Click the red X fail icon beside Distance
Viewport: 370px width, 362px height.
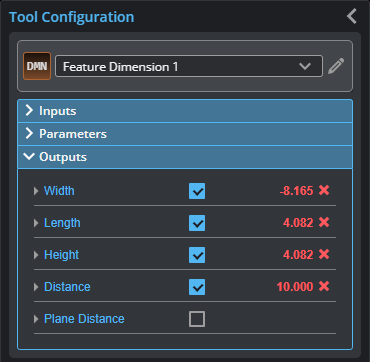(x=324, y=286)
